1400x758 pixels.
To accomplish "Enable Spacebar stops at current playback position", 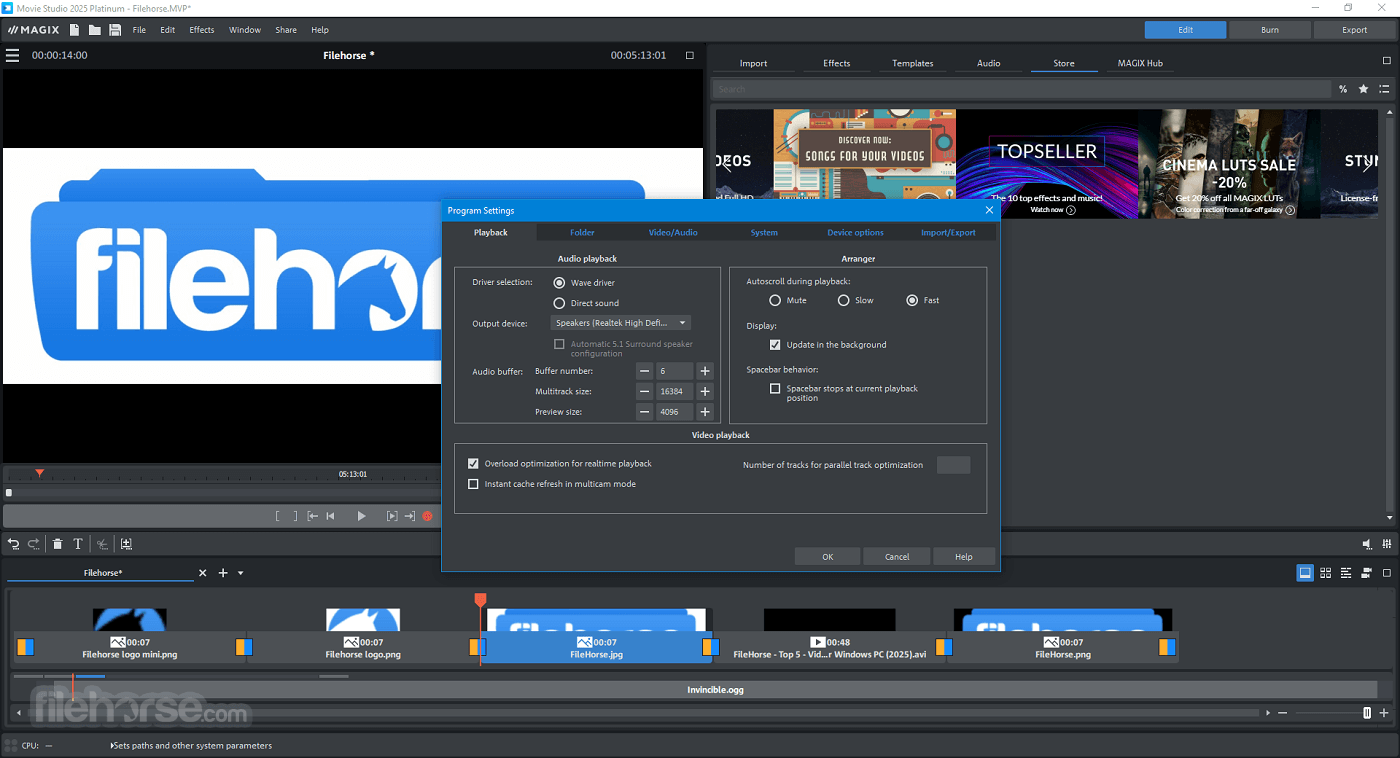I will 775,389.
